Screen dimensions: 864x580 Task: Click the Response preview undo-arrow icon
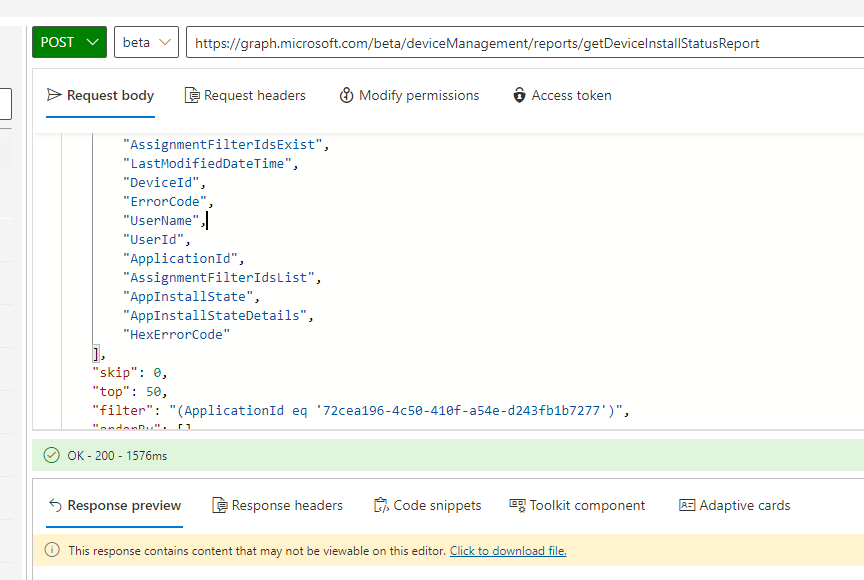(55, 505)
